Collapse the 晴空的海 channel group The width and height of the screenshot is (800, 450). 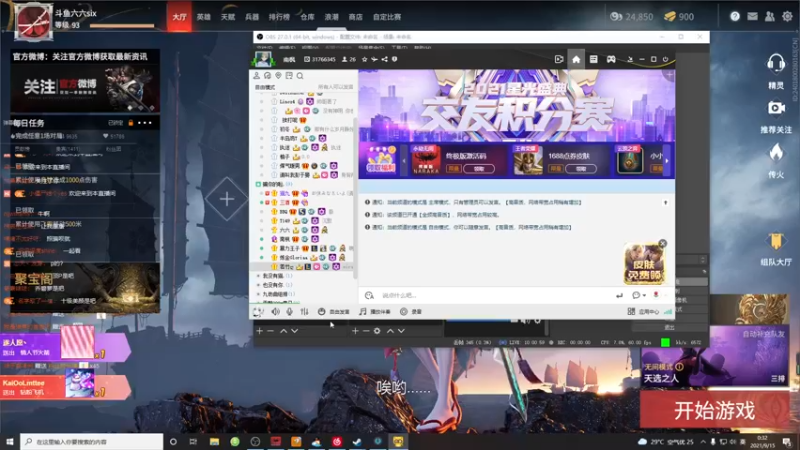[258, 184]
